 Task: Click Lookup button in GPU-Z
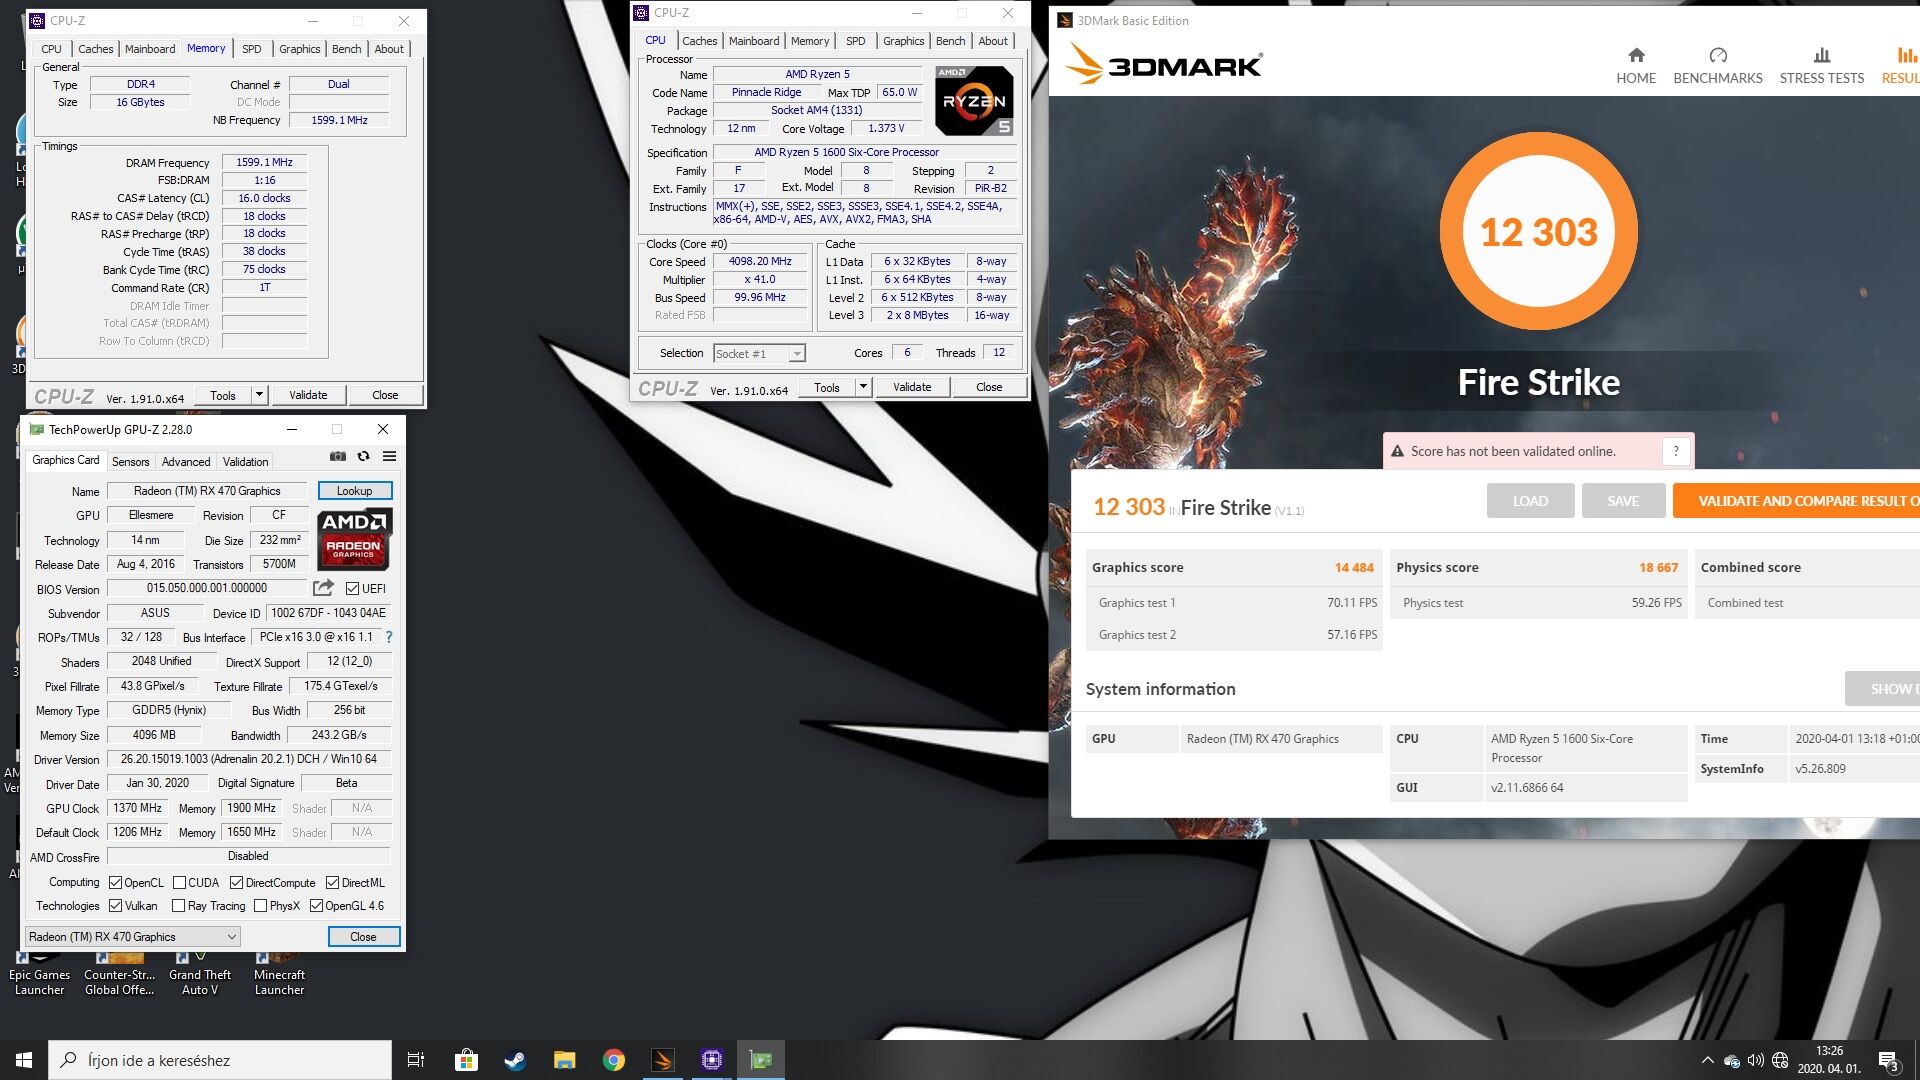354,491
